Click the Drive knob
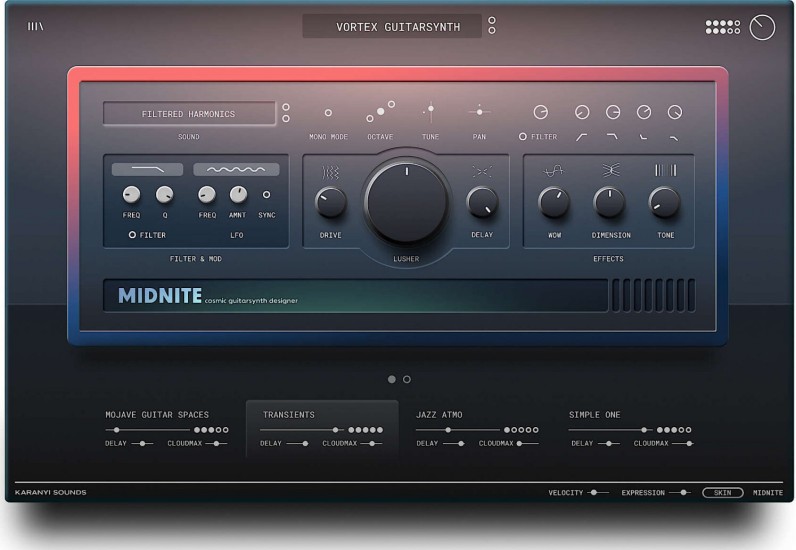 click(330, 203)
